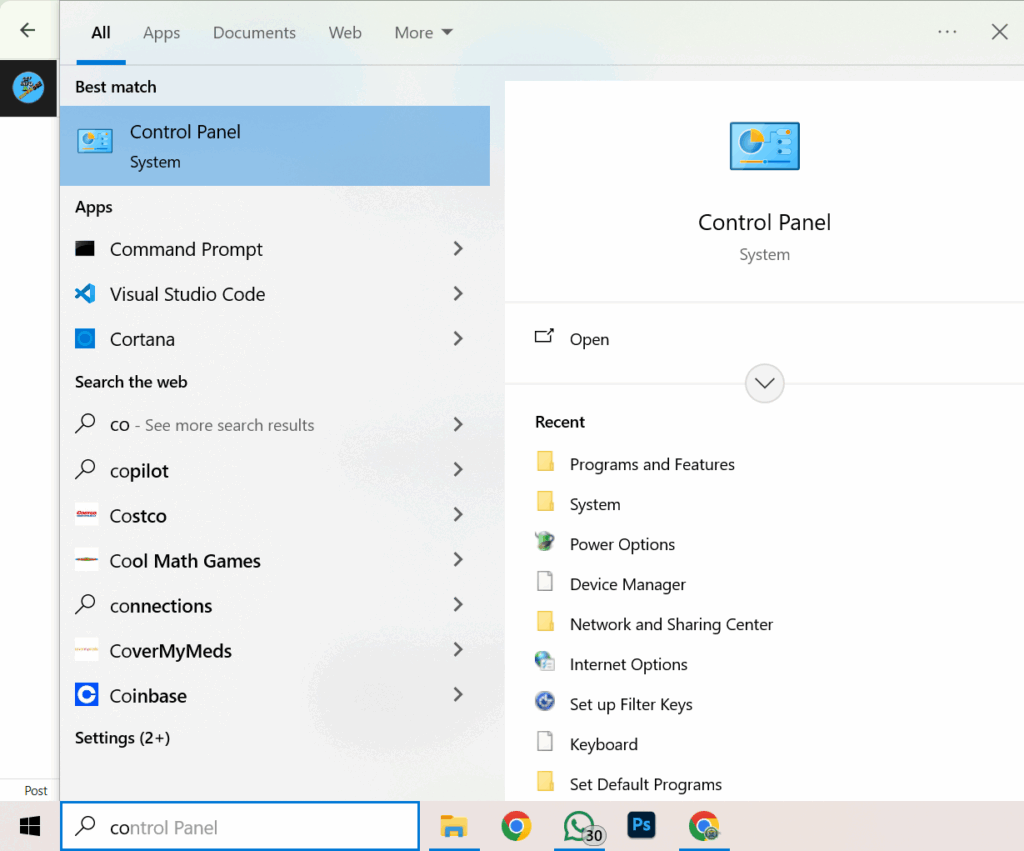Viewport: 1024px width, 851px height.
Task: Click the Costco logo icon
Action: [x=86, y=515]
